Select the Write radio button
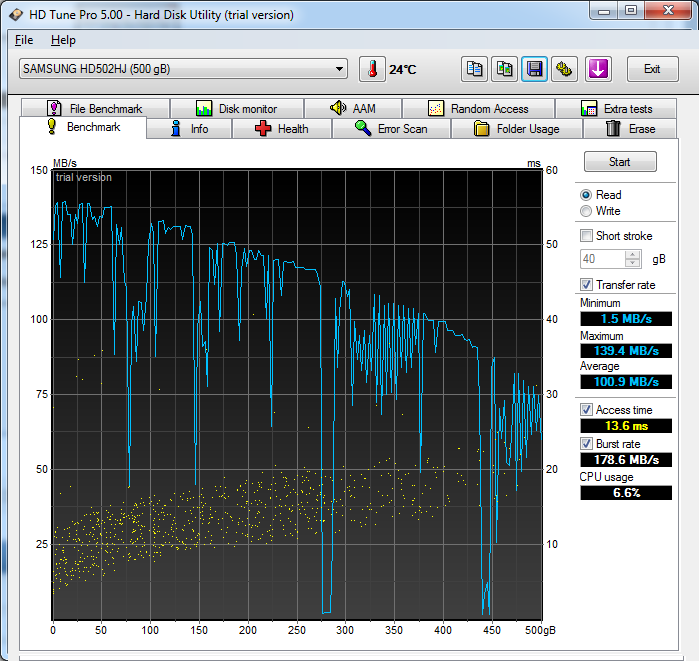The image size is (699, 661). 586,211
